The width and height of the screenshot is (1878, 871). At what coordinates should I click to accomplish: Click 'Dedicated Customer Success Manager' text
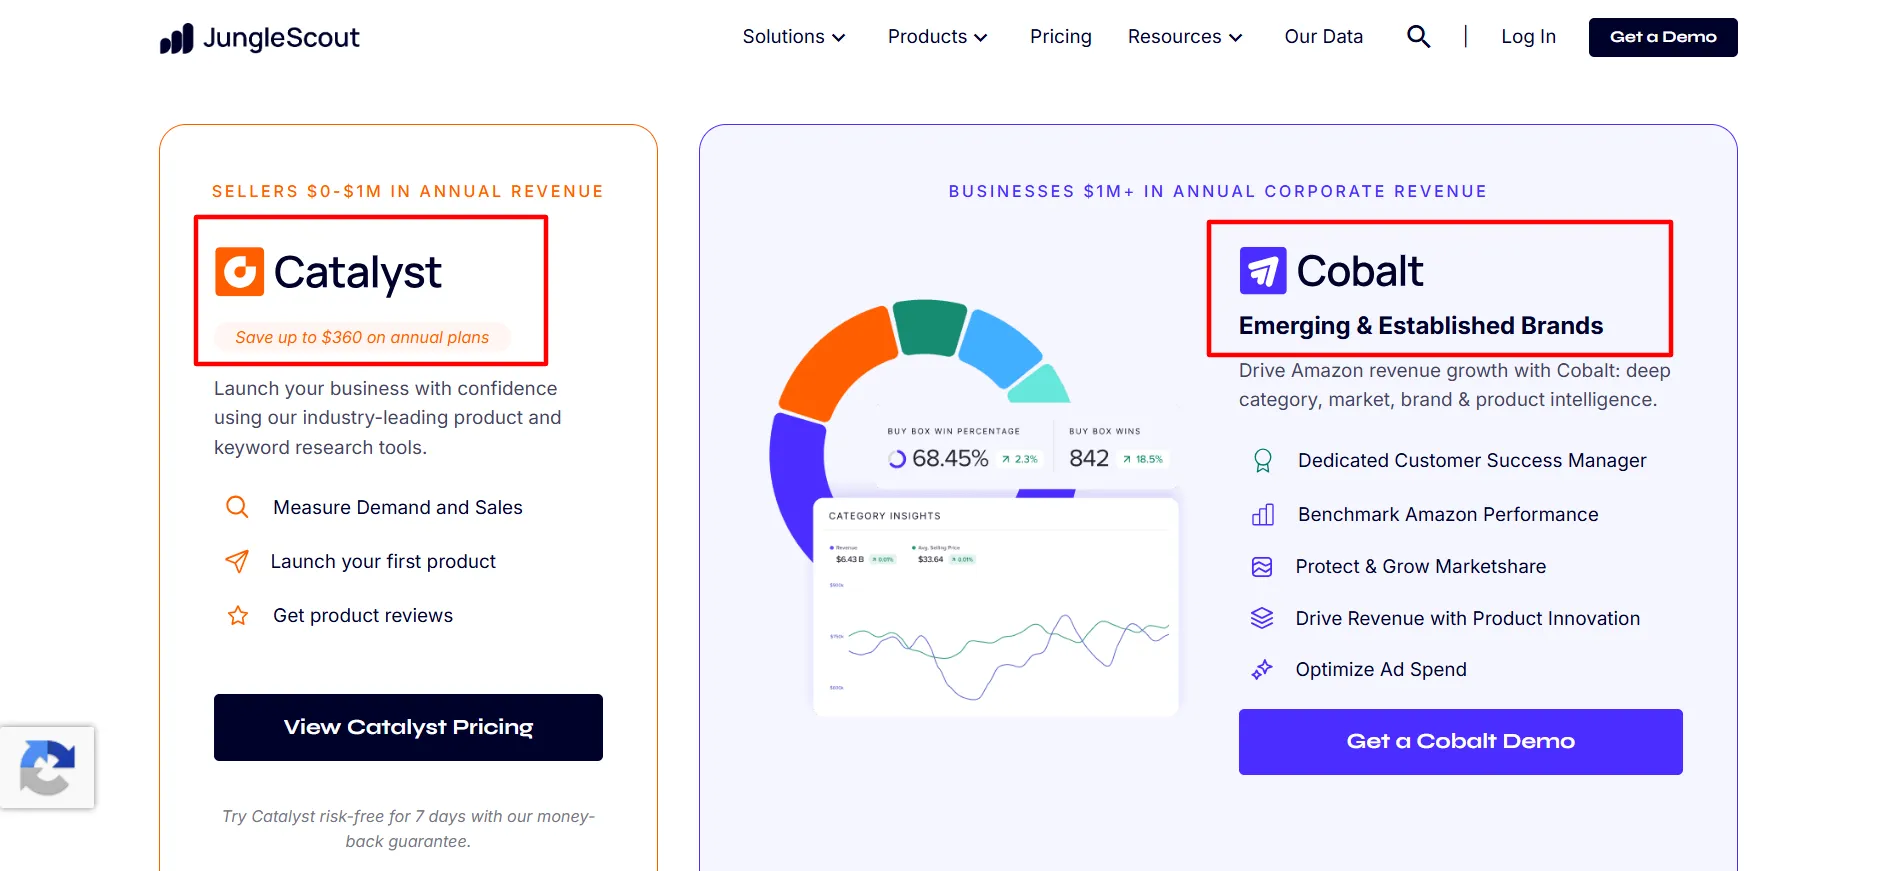pyautogui.click(x=1472, y=460)
